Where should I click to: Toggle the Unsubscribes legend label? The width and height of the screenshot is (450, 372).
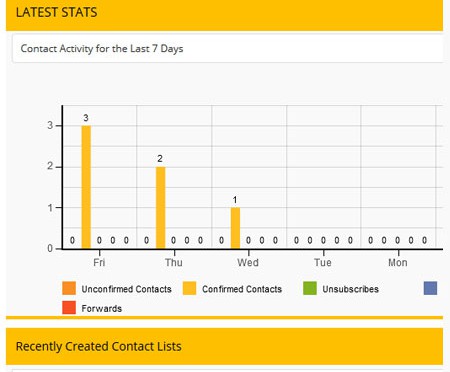pyautogui.click(x=351, y=289)
